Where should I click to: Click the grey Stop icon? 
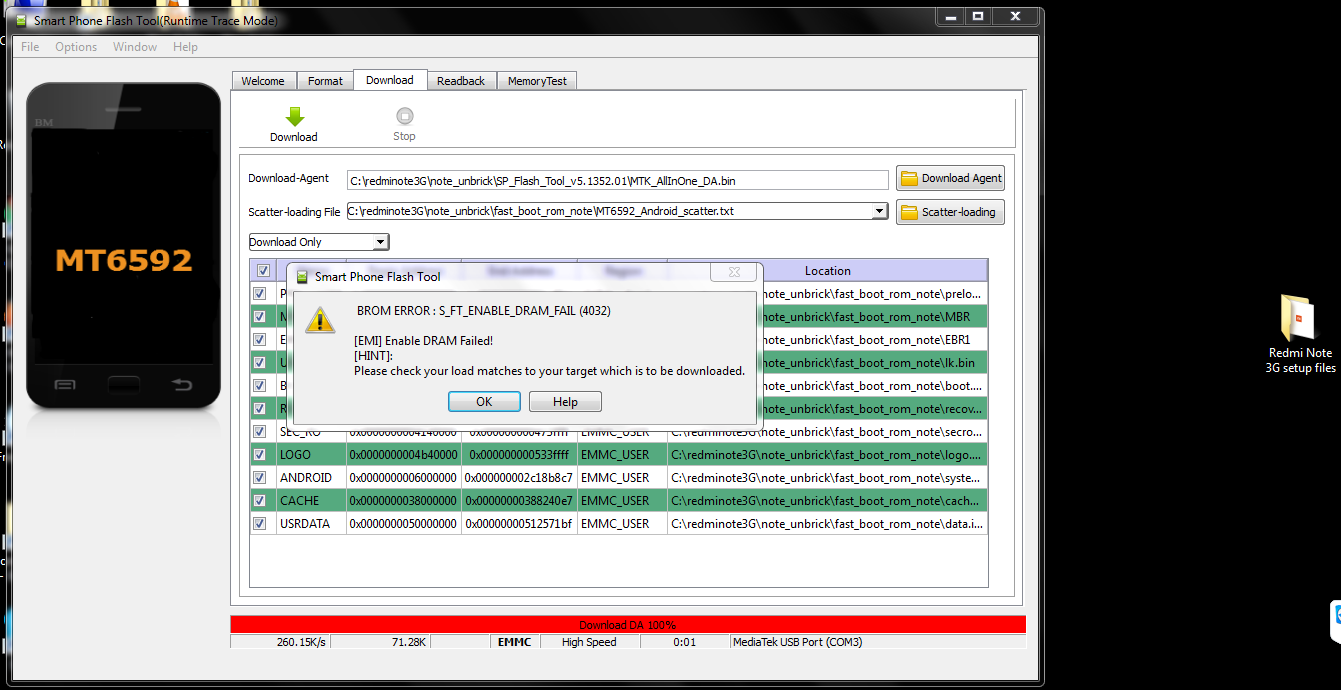tap(404, 117)
